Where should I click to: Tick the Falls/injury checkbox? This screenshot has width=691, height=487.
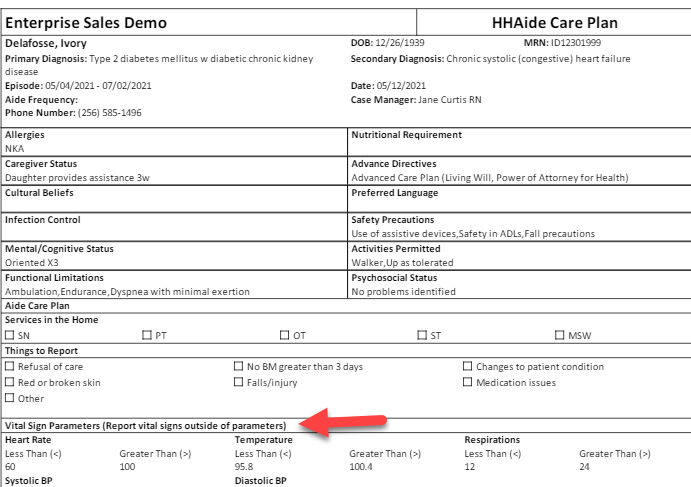pos(238,382)
